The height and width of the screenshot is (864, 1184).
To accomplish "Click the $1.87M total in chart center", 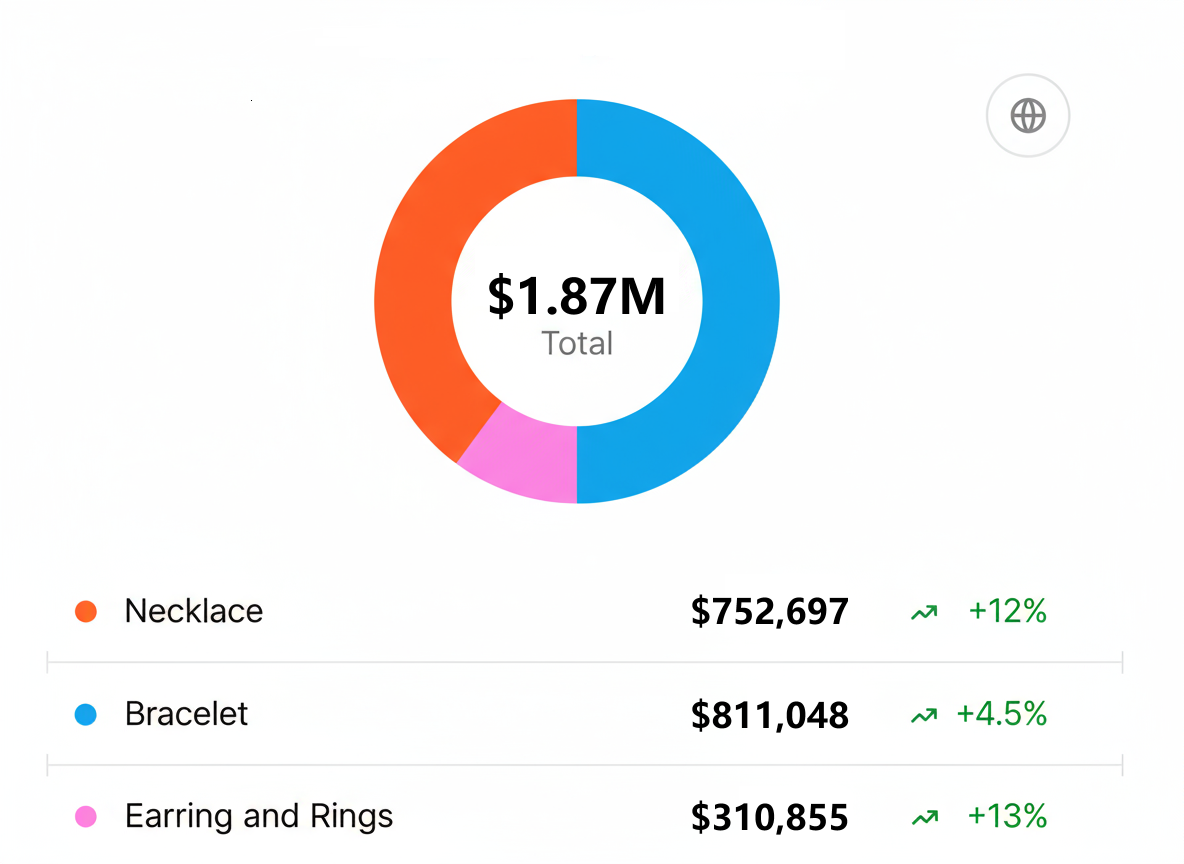I will (577, 297).
